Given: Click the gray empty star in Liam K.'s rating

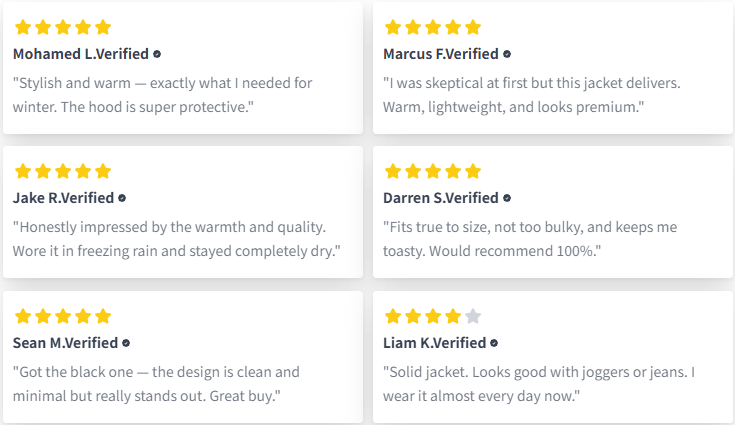Looking at the screenshot, I should [473, 316].
